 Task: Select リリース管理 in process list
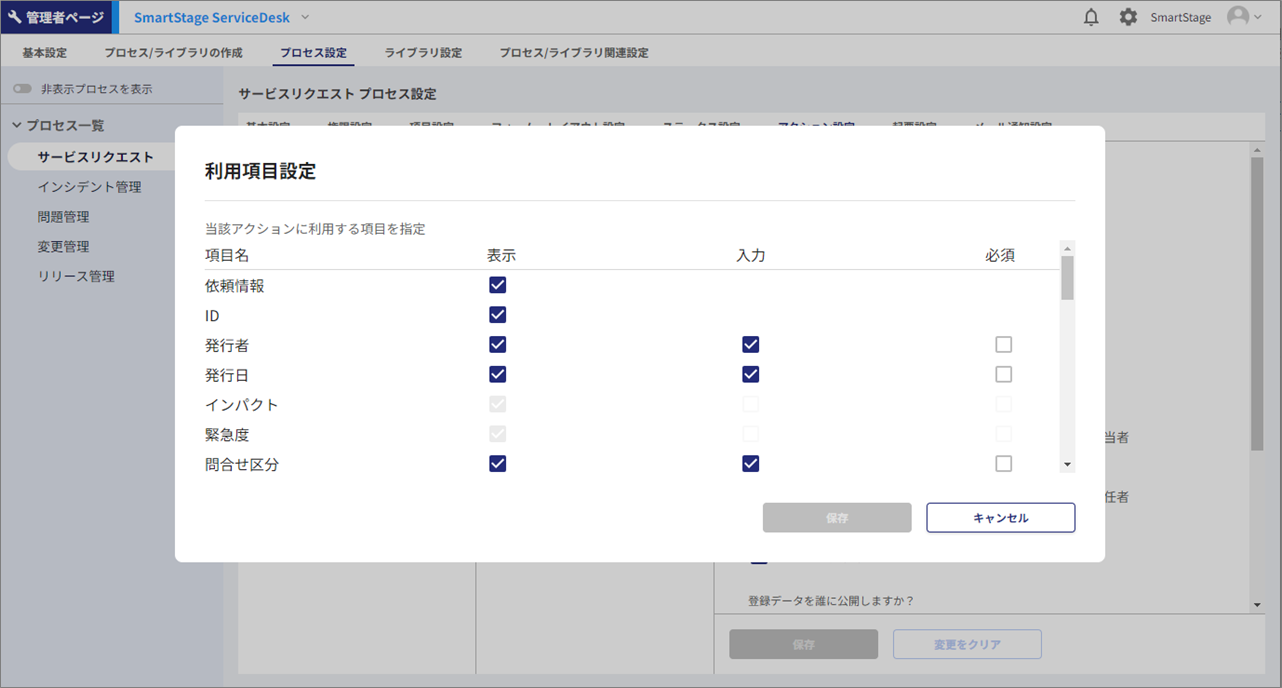[x=76, y=277]
